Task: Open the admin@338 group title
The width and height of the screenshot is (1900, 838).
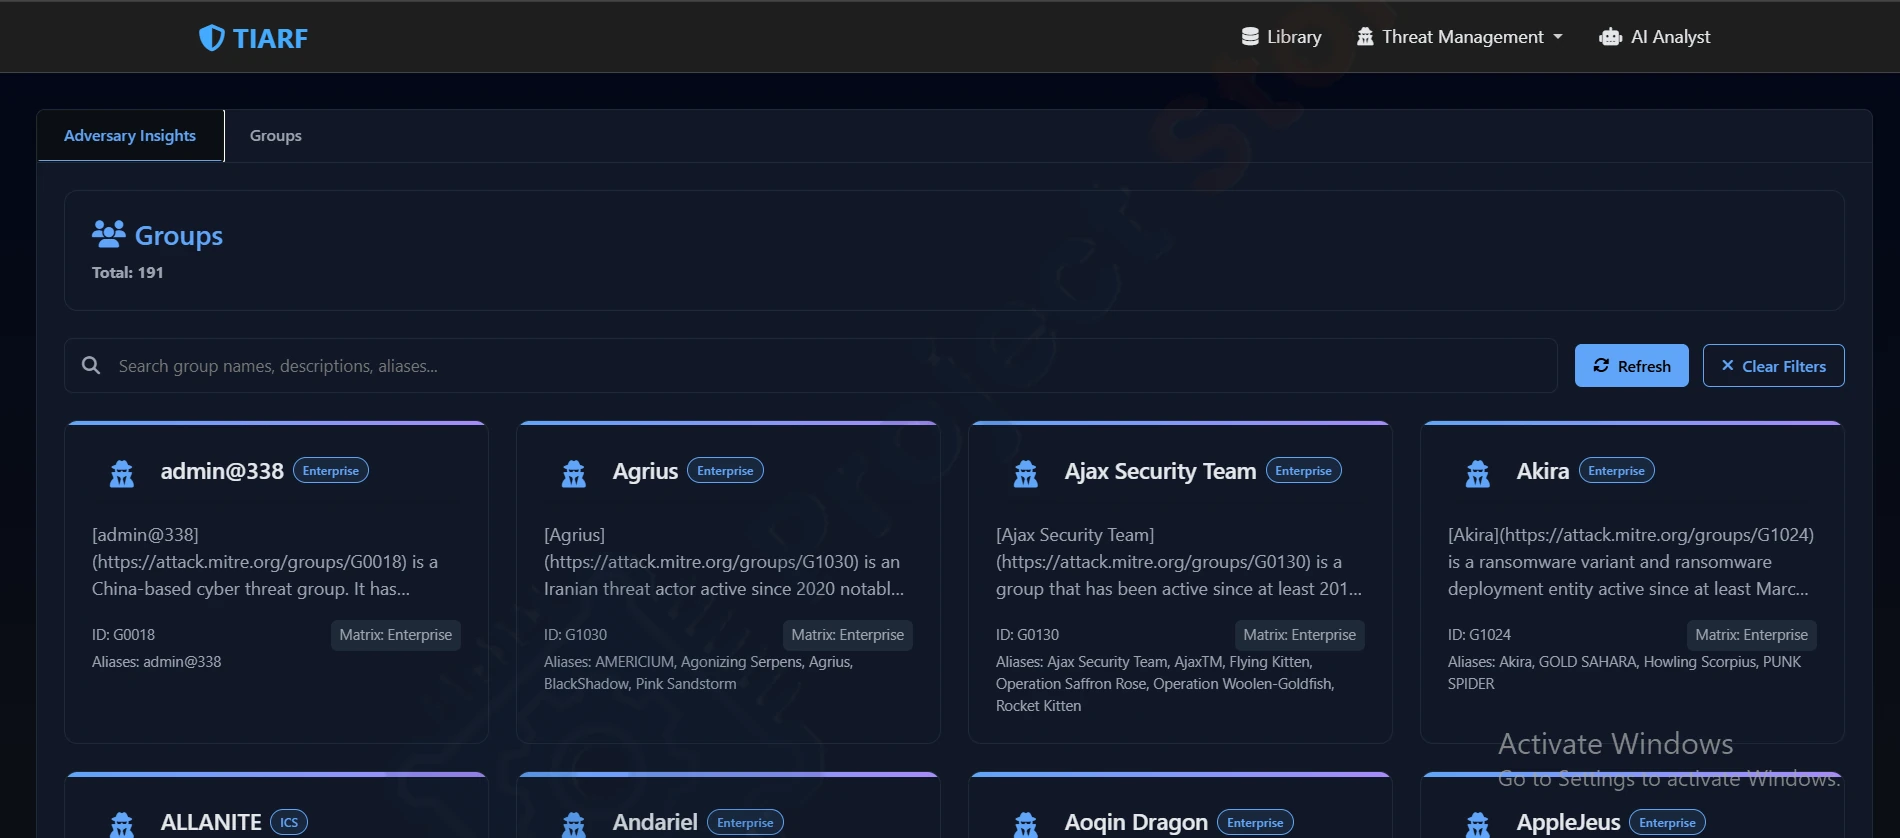Action: point(222,471)
